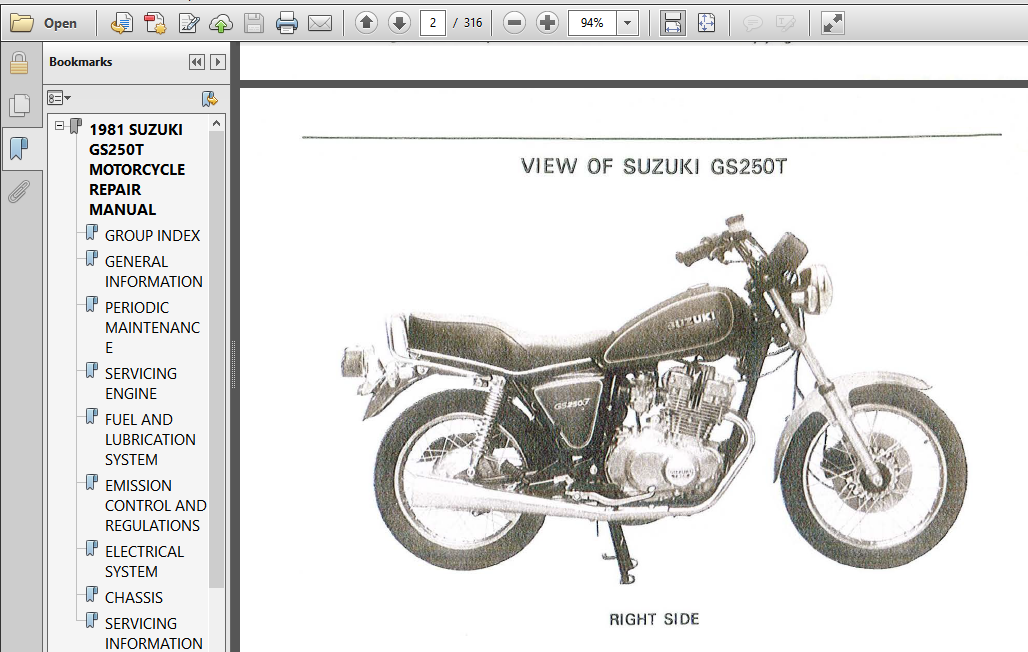Click the page number input field
1028x652 pixels.
[433, 24]
